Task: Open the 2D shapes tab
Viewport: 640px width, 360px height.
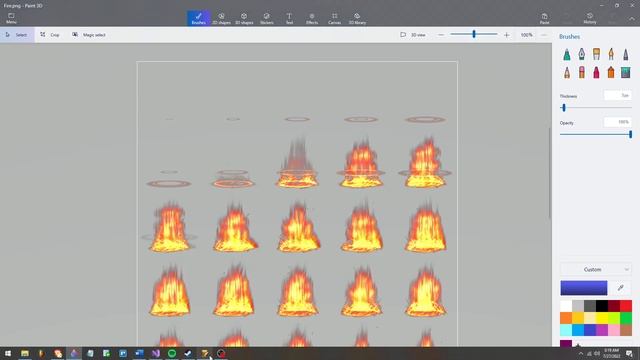Action: coord(221,18)
